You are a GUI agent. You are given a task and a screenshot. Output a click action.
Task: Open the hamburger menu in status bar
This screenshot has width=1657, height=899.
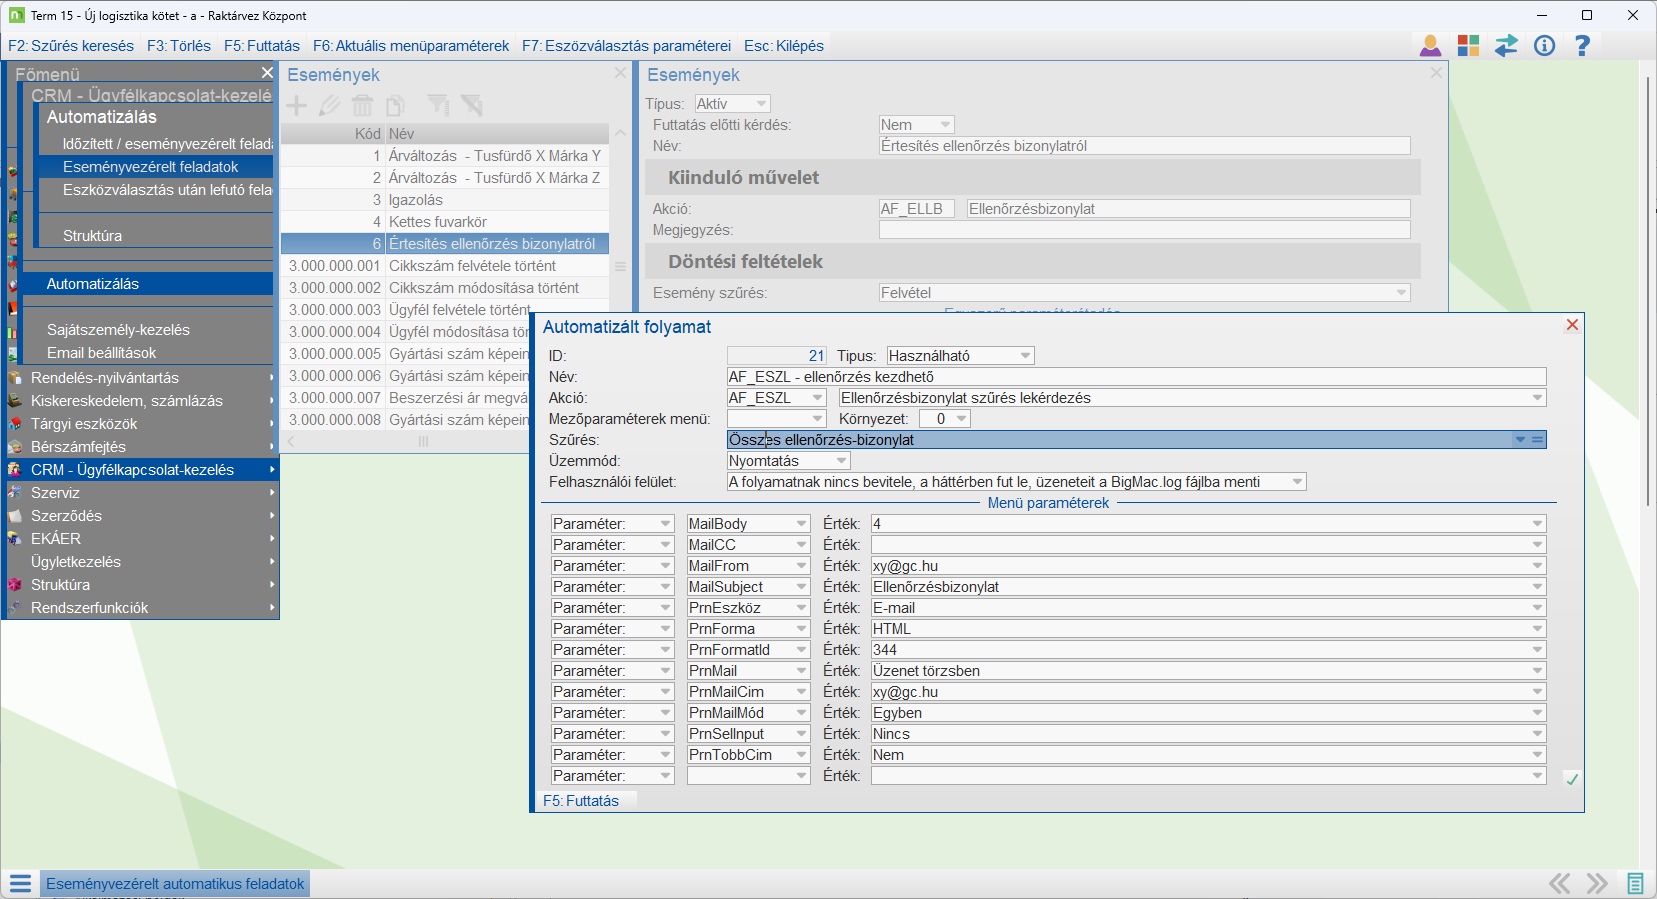point(20,884)
